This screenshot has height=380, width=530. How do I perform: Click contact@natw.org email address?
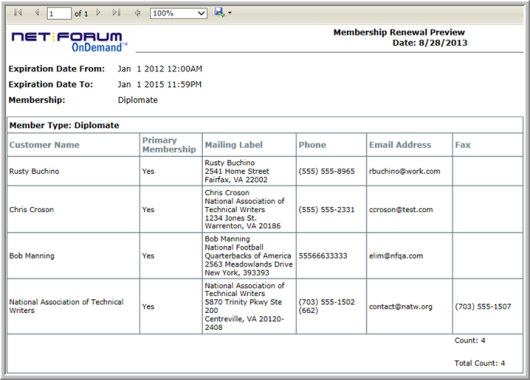click(401, 307)
